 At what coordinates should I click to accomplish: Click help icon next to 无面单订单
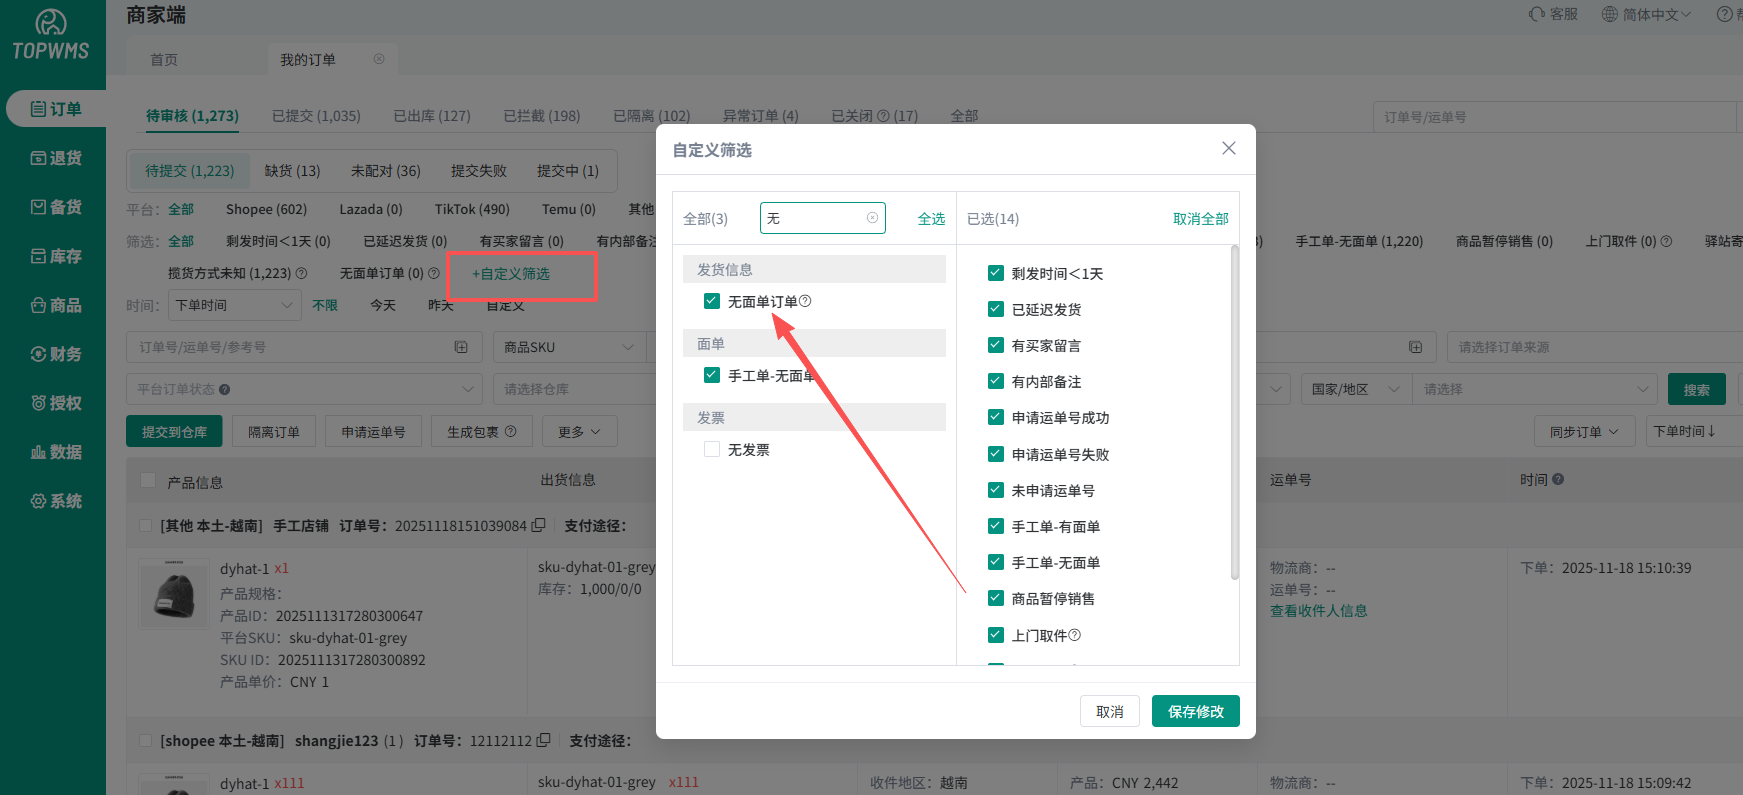point(806,301)
